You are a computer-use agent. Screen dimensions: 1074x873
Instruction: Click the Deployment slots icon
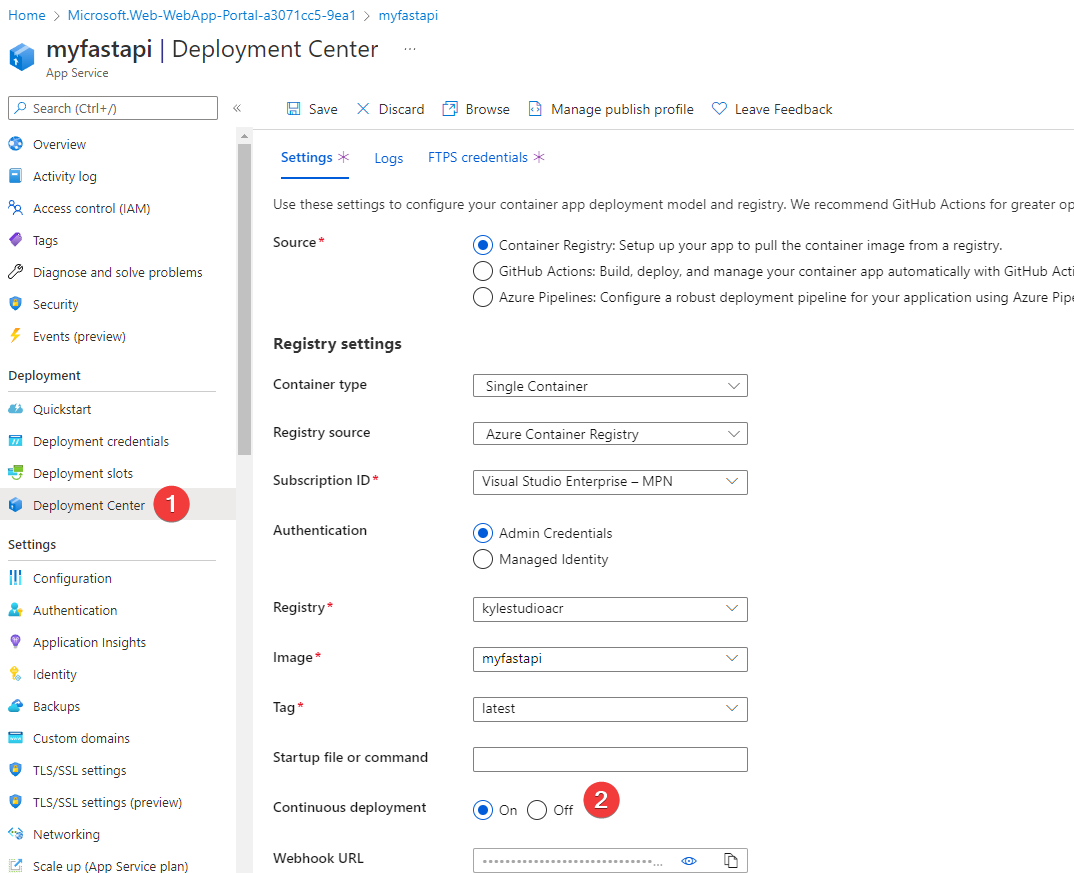pyautogui.click(x=15, y=472)
